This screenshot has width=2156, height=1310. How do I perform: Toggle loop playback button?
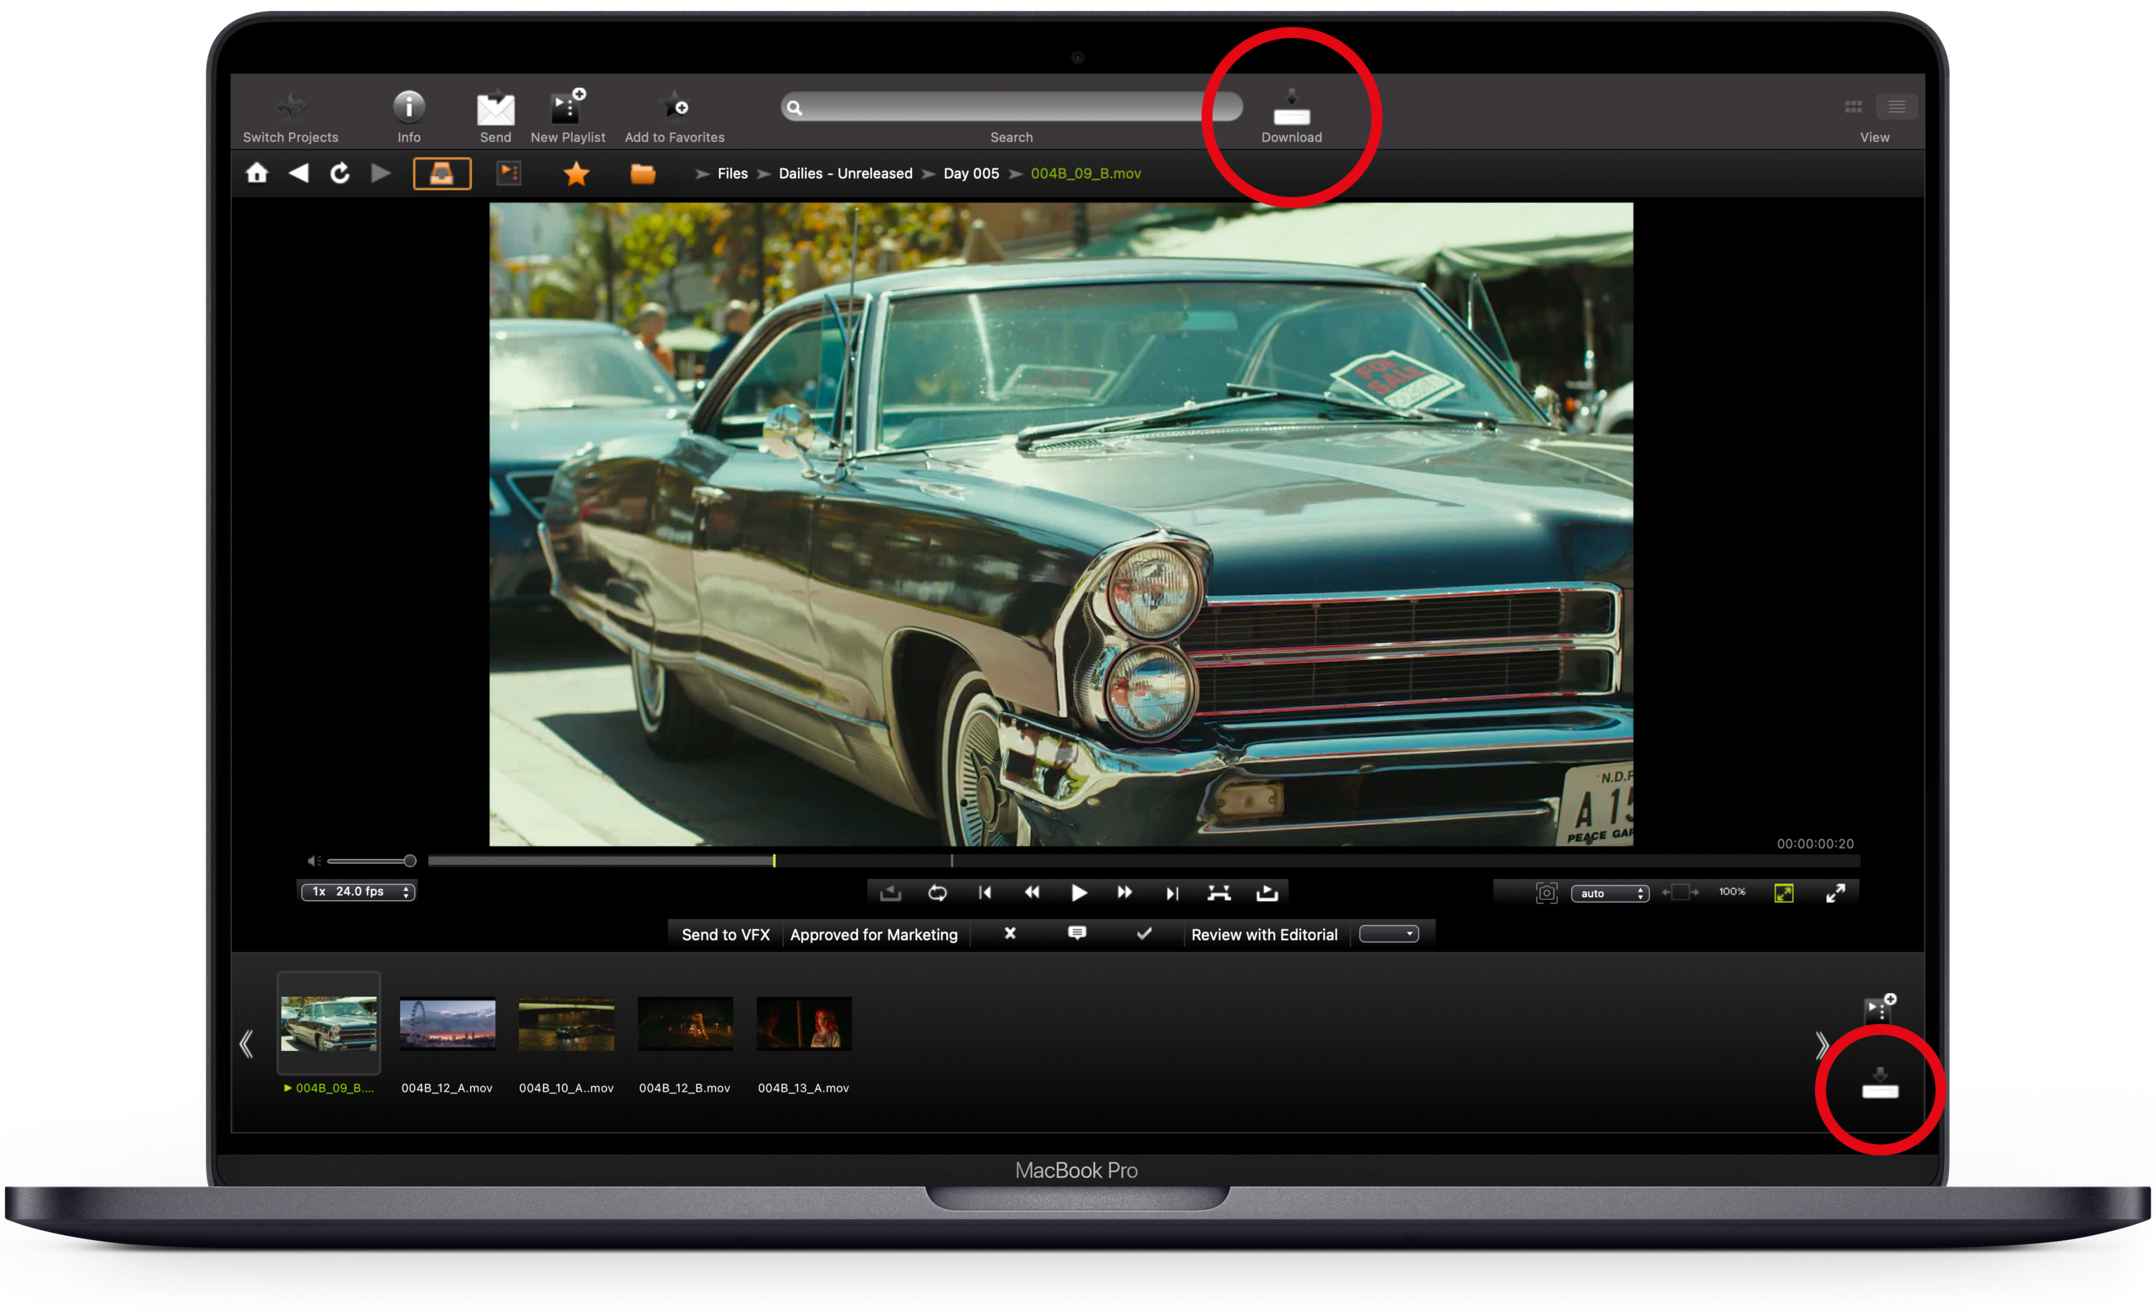click(937, 893)
